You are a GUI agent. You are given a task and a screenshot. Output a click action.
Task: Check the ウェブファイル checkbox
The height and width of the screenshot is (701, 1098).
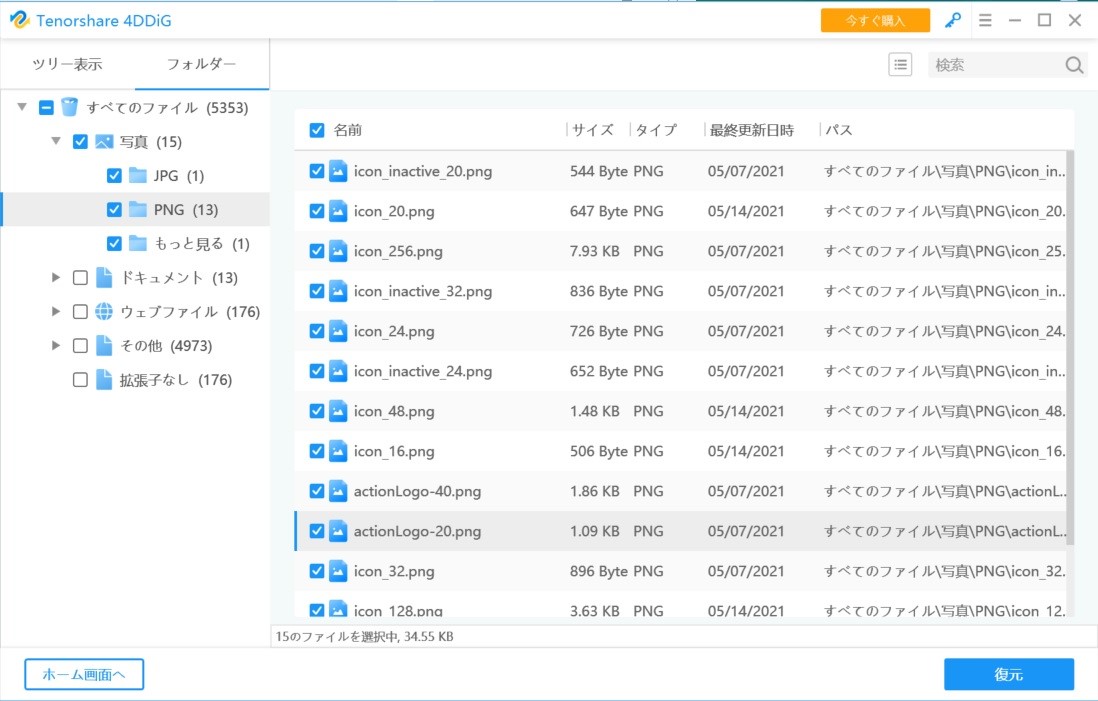point(81,312)
